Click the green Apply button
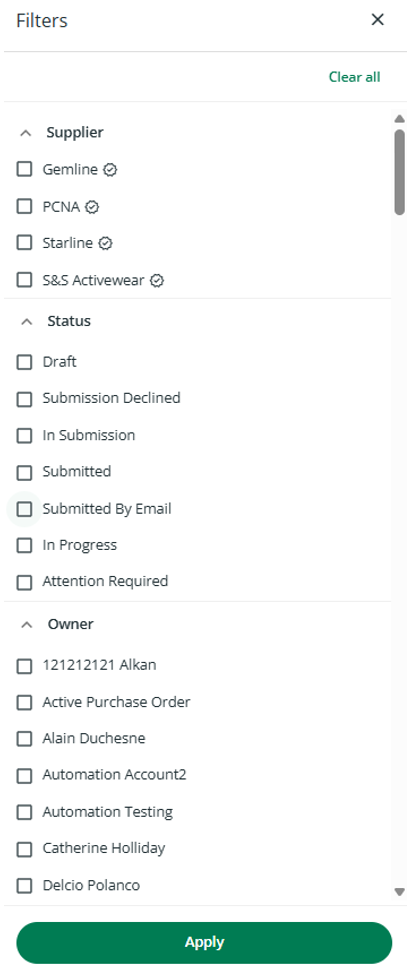This screenshot has width=415, height=968. 204,942
